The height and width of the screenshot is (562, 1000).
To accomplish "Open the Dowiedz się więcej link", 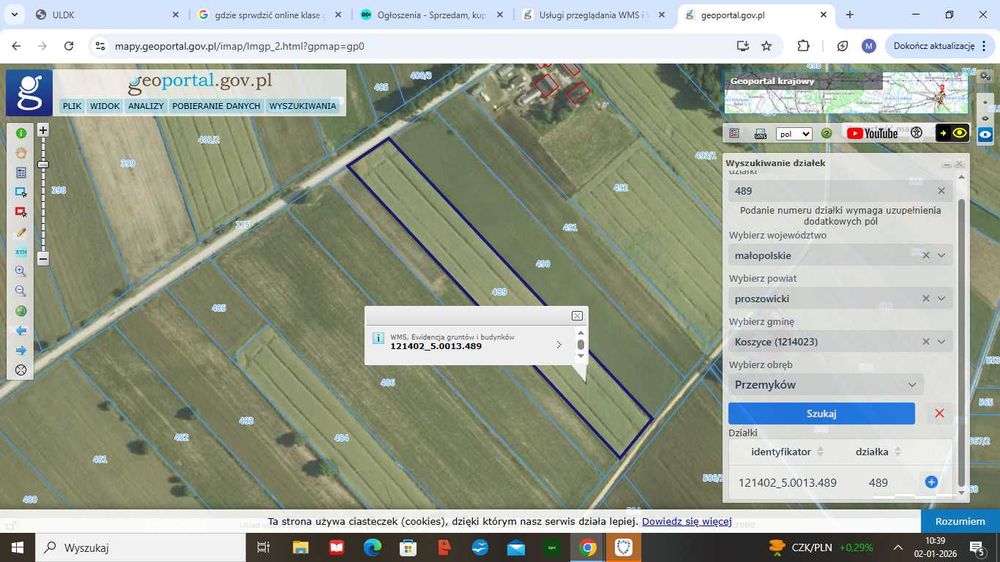I will click(687, 521).
